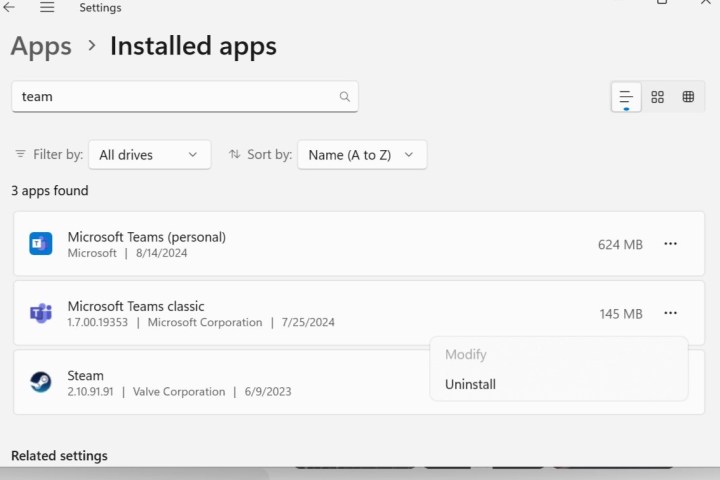The width and height of the screenshot is (720, 480).
Task: Select Modify in the context menu
Action: pyautogui.click(x=466, y=355)
